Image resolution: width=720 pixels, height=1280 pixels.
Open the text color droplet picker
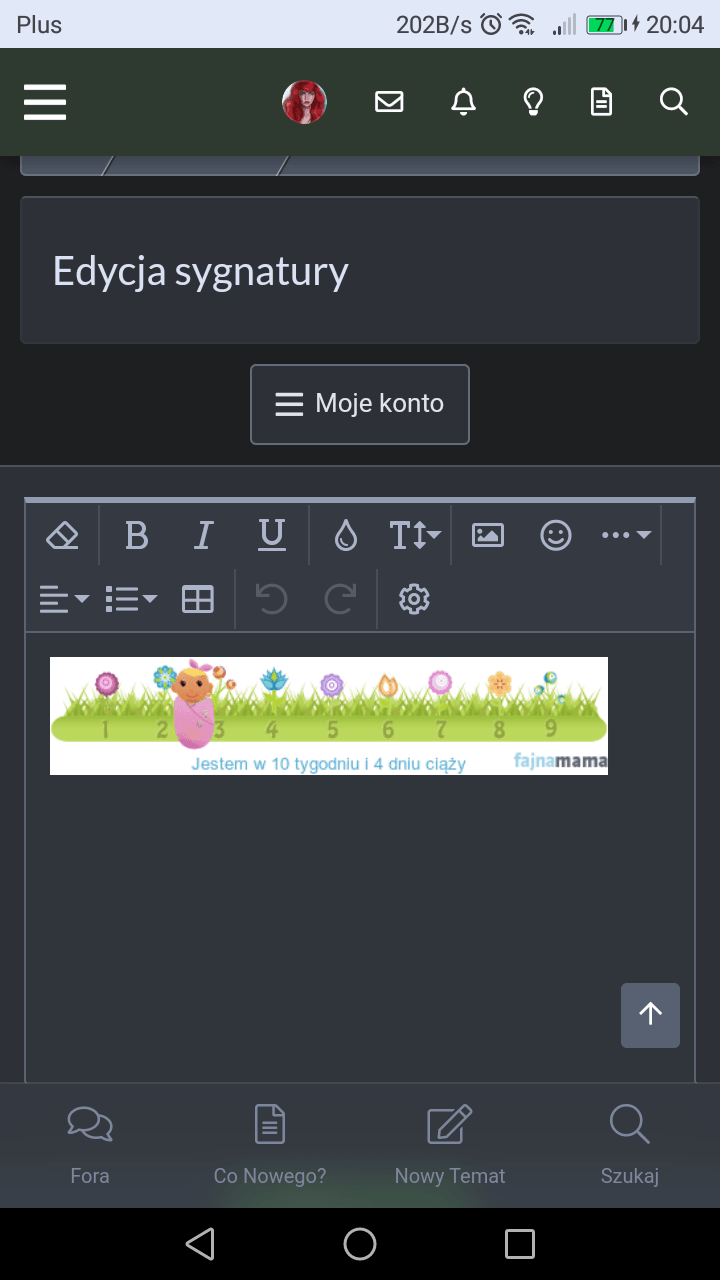click(x=346, y=536)
